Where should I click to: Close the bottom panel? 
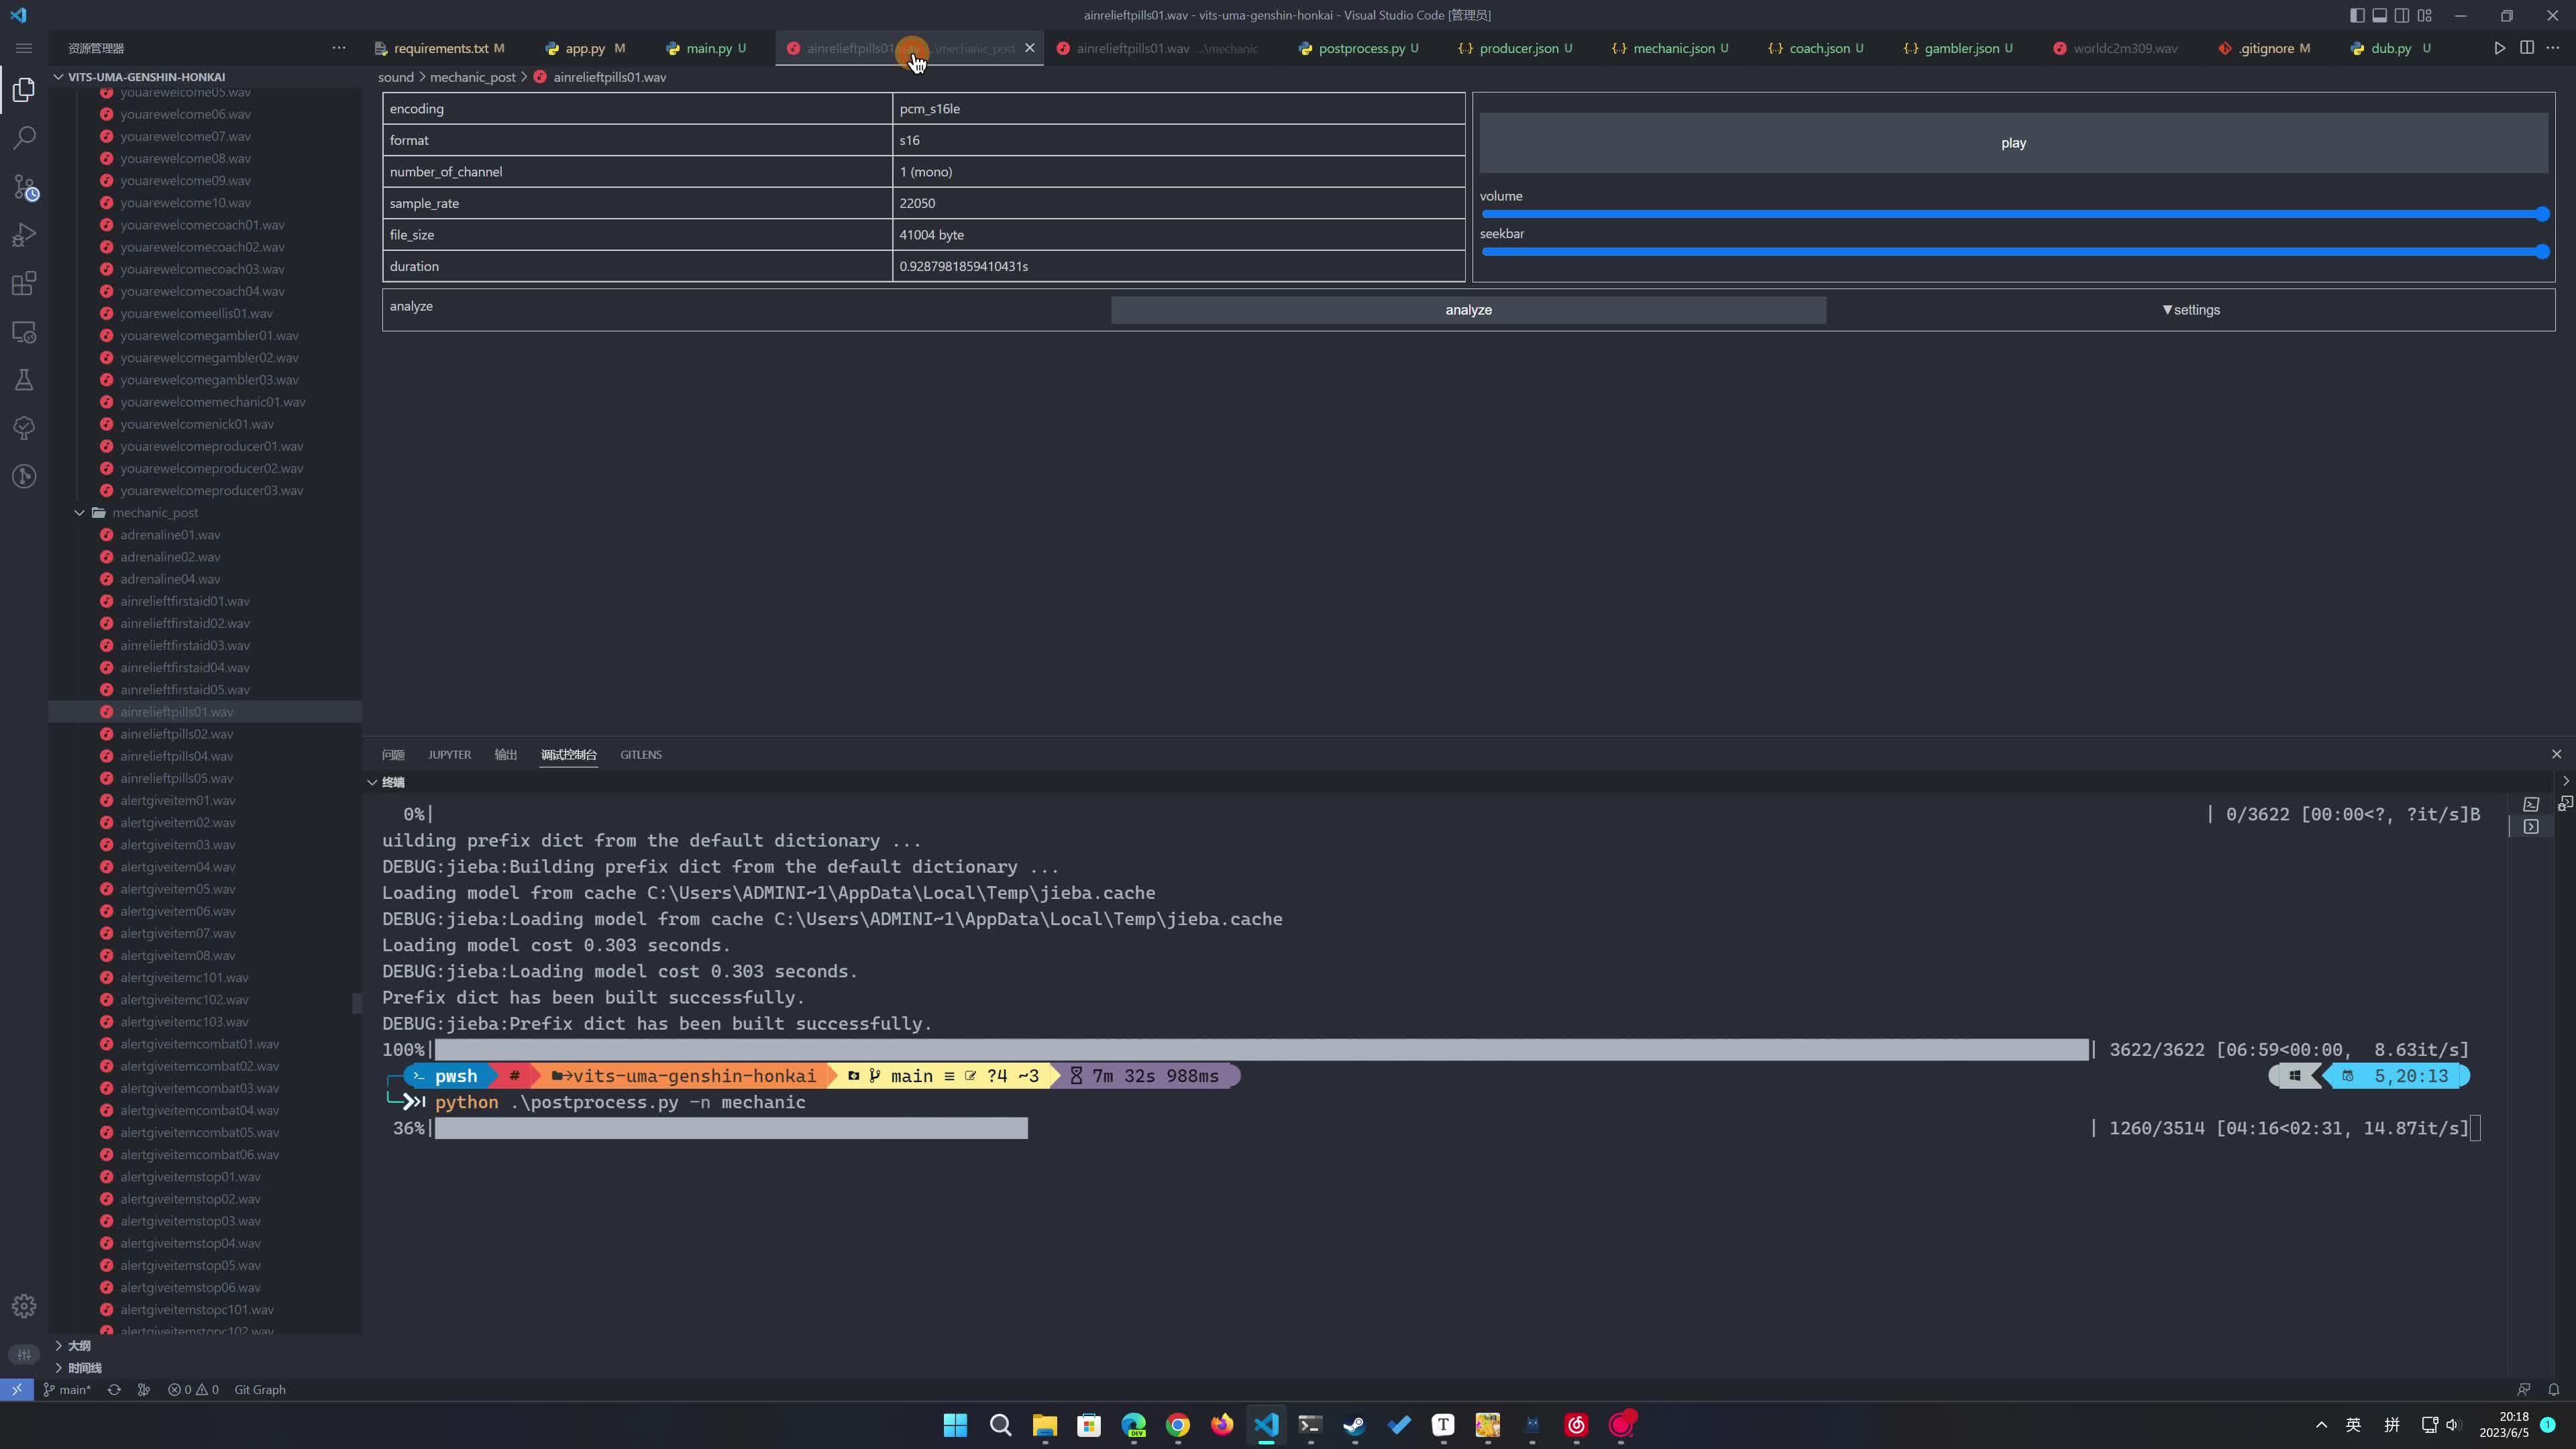click(x=2557, y=754)
